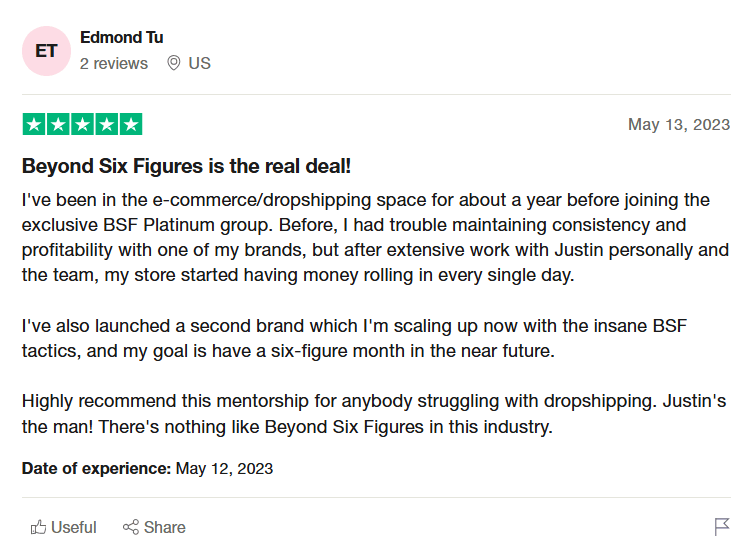Open the pink ET profile avatar

pos(46,51)
